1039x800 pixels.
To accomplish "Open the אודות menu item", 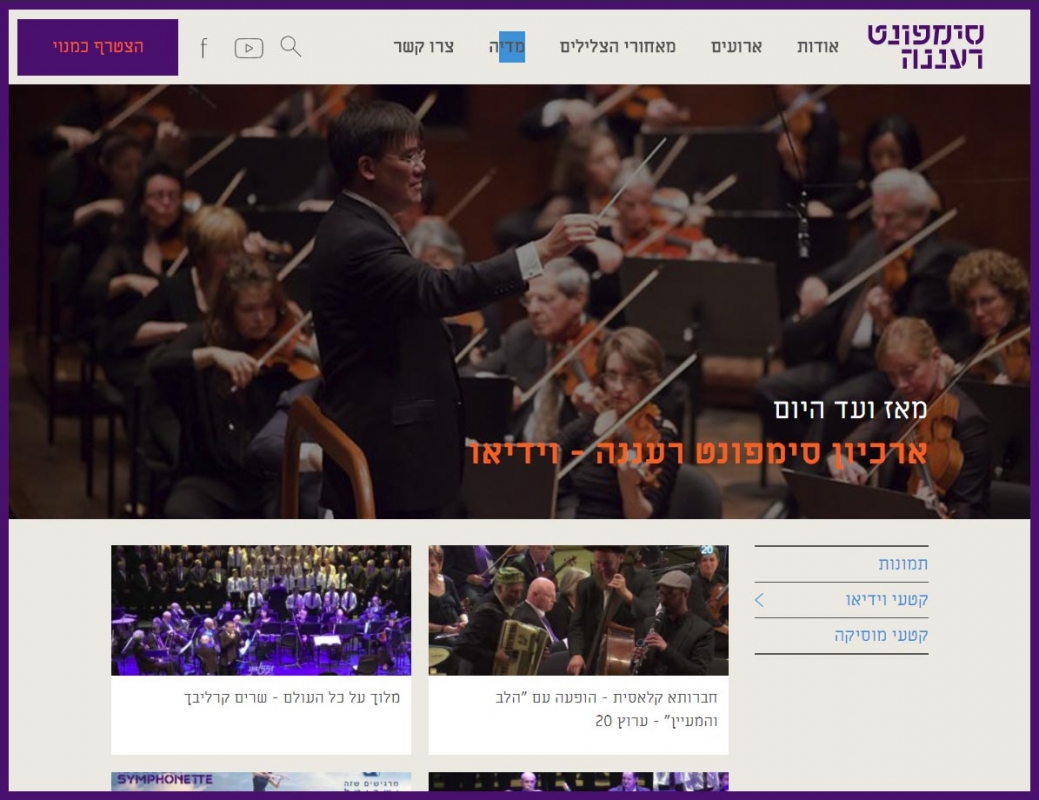I will click(x=818, y=47).
